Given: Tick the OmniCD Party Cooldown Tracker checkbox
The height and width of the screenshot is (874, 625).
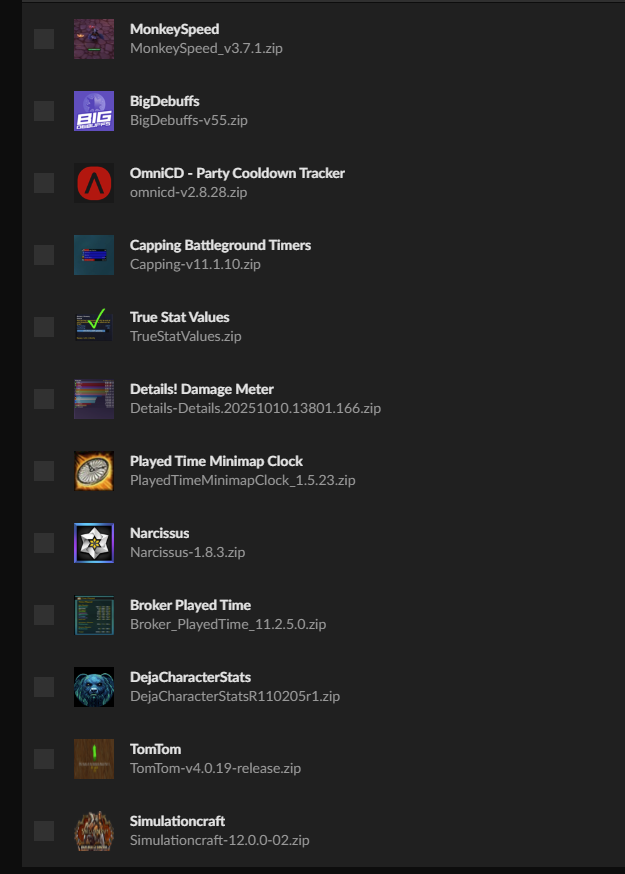Looking at the screenshot, I should (44, 183).
